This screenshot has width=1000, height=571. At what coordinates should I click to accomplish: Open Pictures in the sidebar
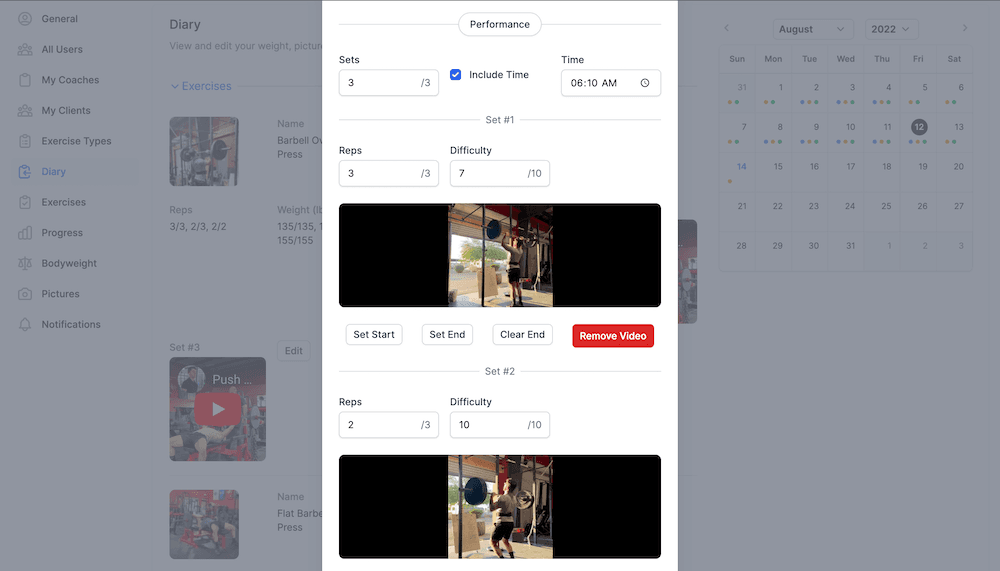click(75, 294)
